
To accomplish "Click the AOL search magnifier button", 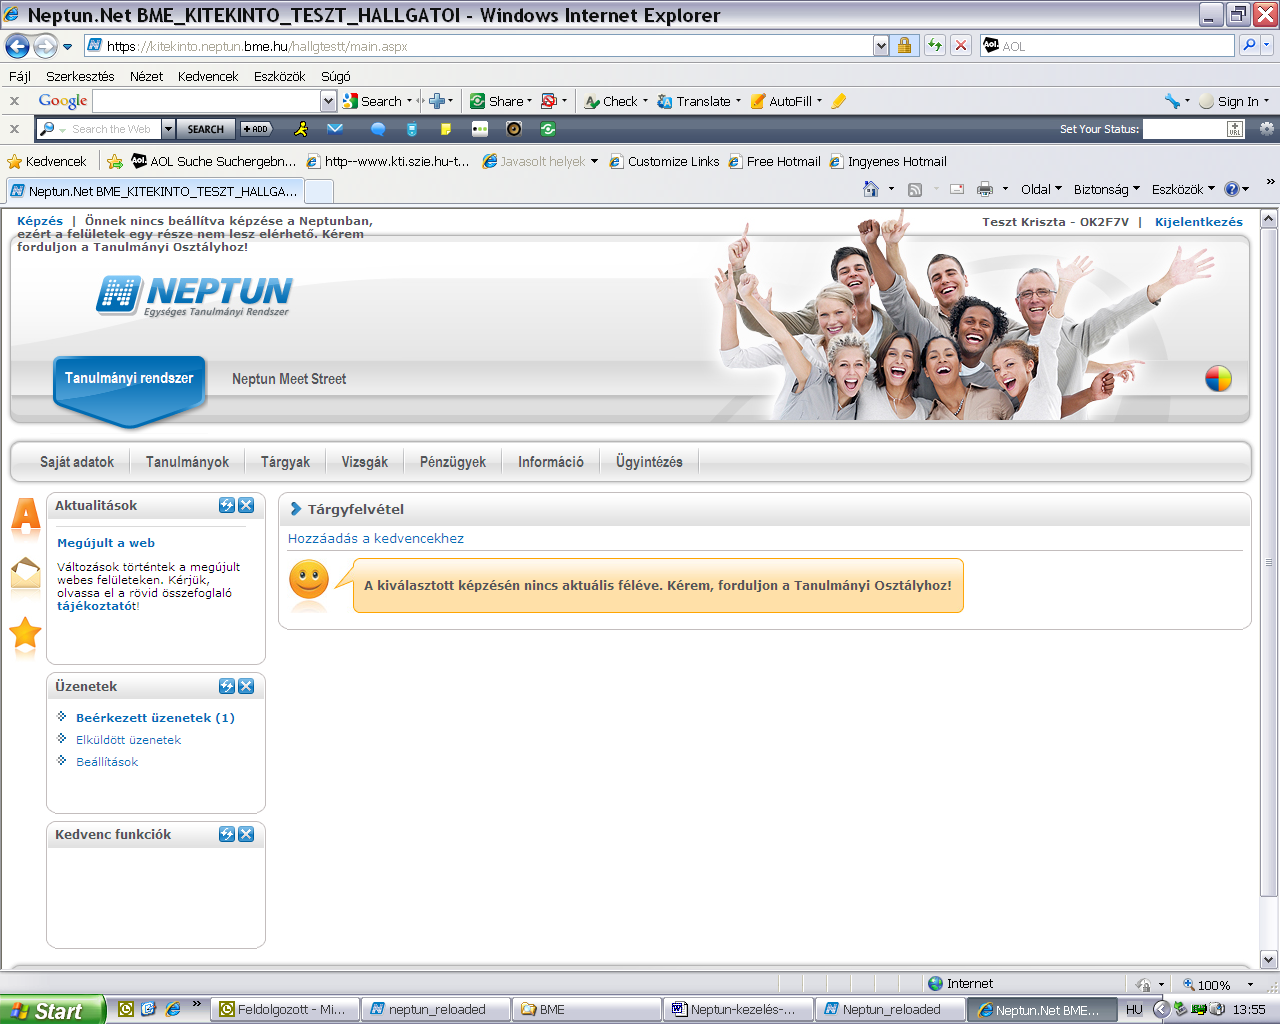I will (x=1249, y=45).
